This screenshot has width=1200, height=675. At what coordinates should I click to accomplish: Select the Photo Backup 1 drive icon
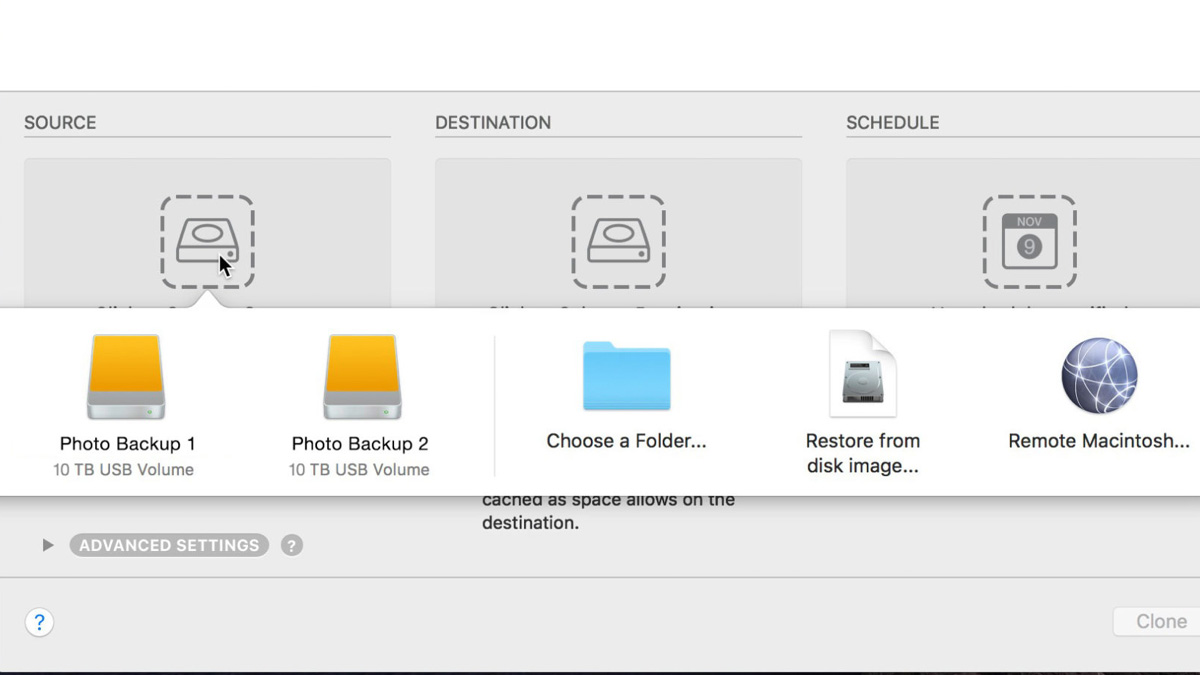[x=124, y=375]
